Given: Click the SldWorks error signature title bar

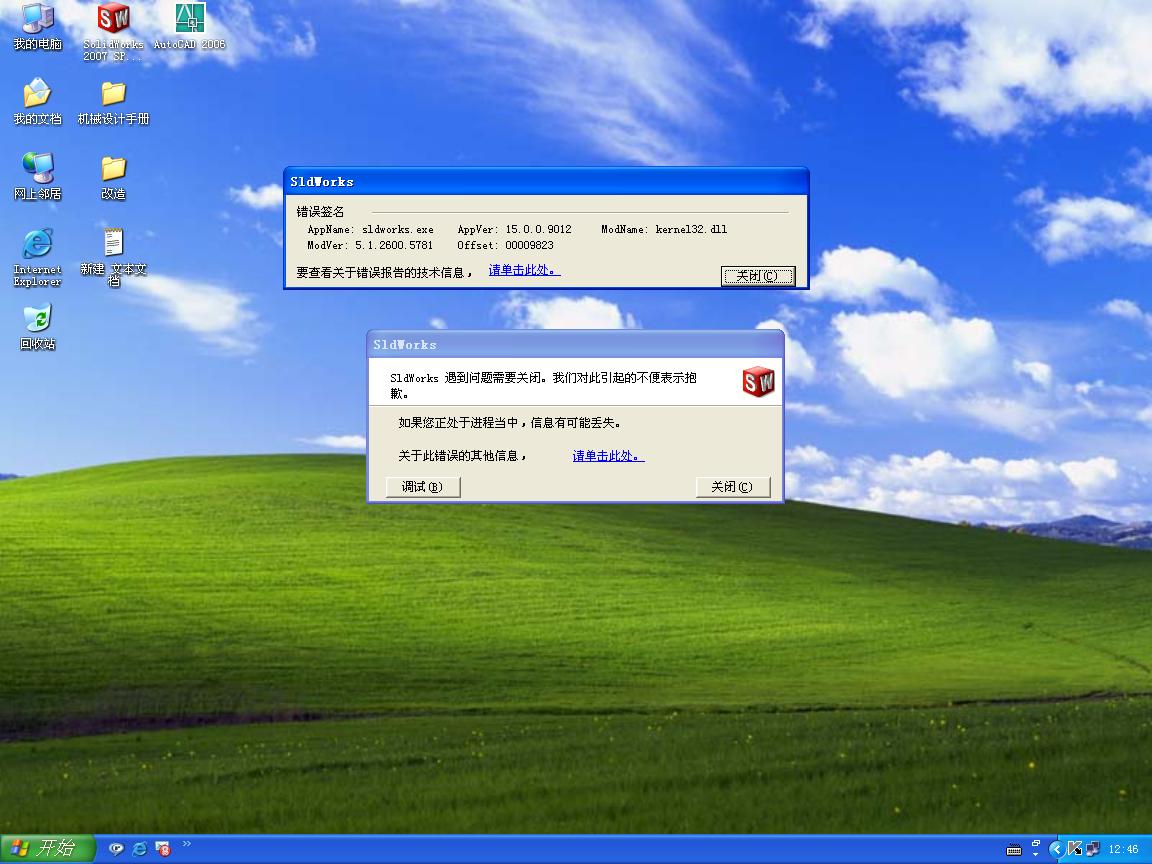Looking at the screenshot, I should 546,181.
